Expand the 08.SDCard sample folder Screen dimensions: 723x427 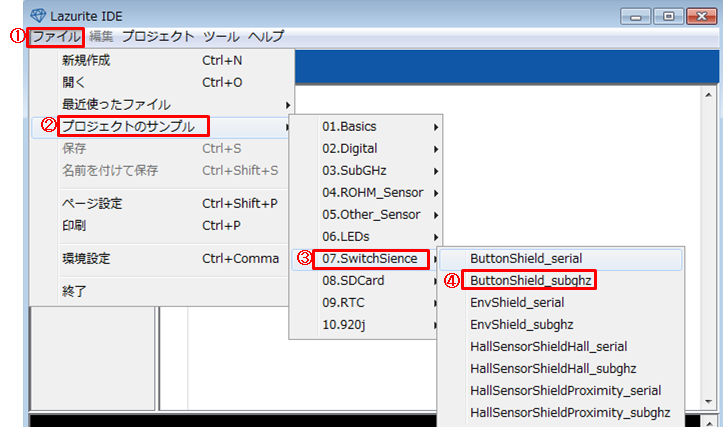click(x=366, y=281)
